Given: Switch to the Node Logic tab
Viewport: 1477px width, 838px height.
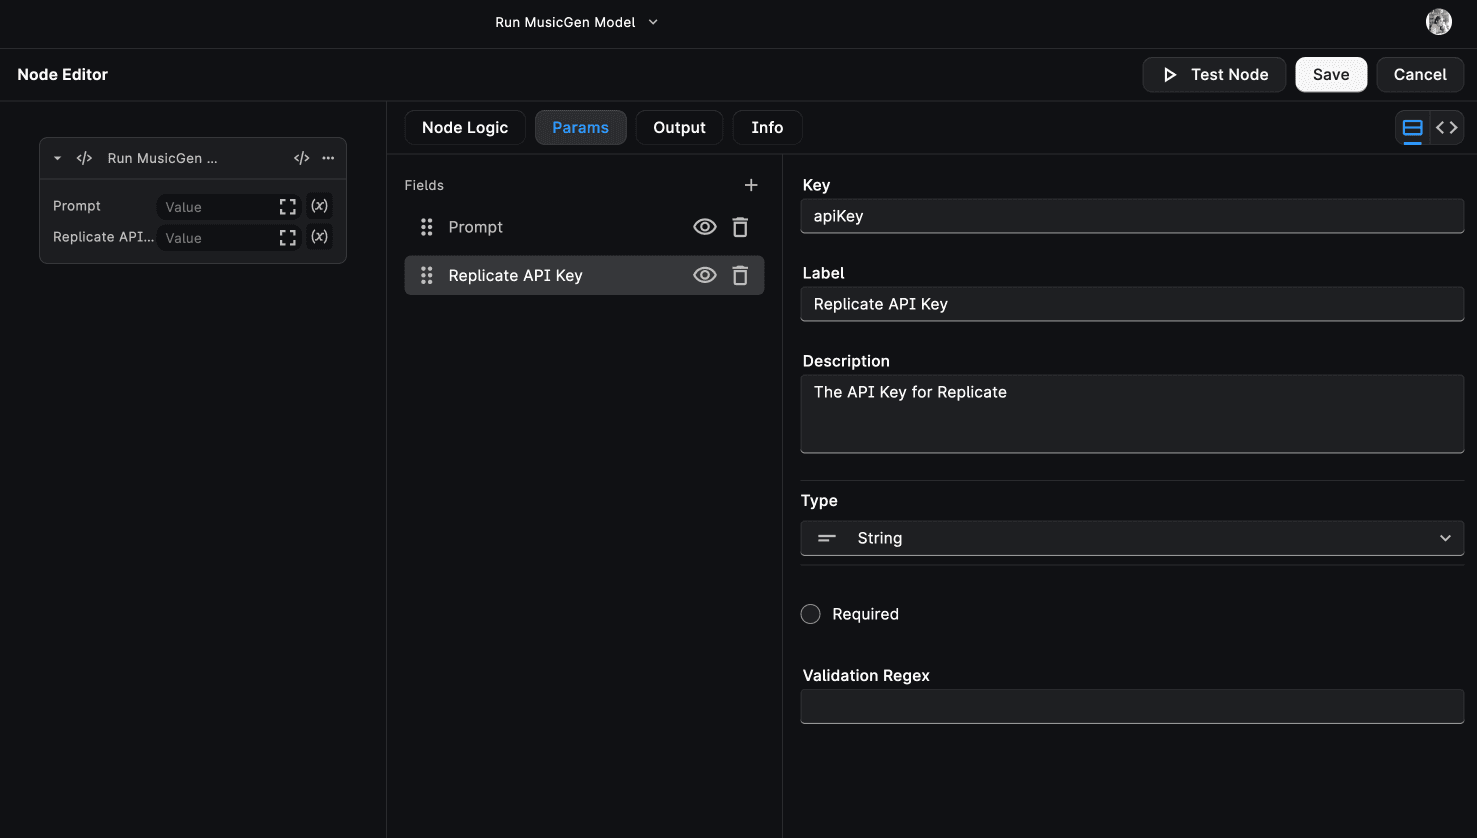Looking at the screenshot, I should 465,128.
